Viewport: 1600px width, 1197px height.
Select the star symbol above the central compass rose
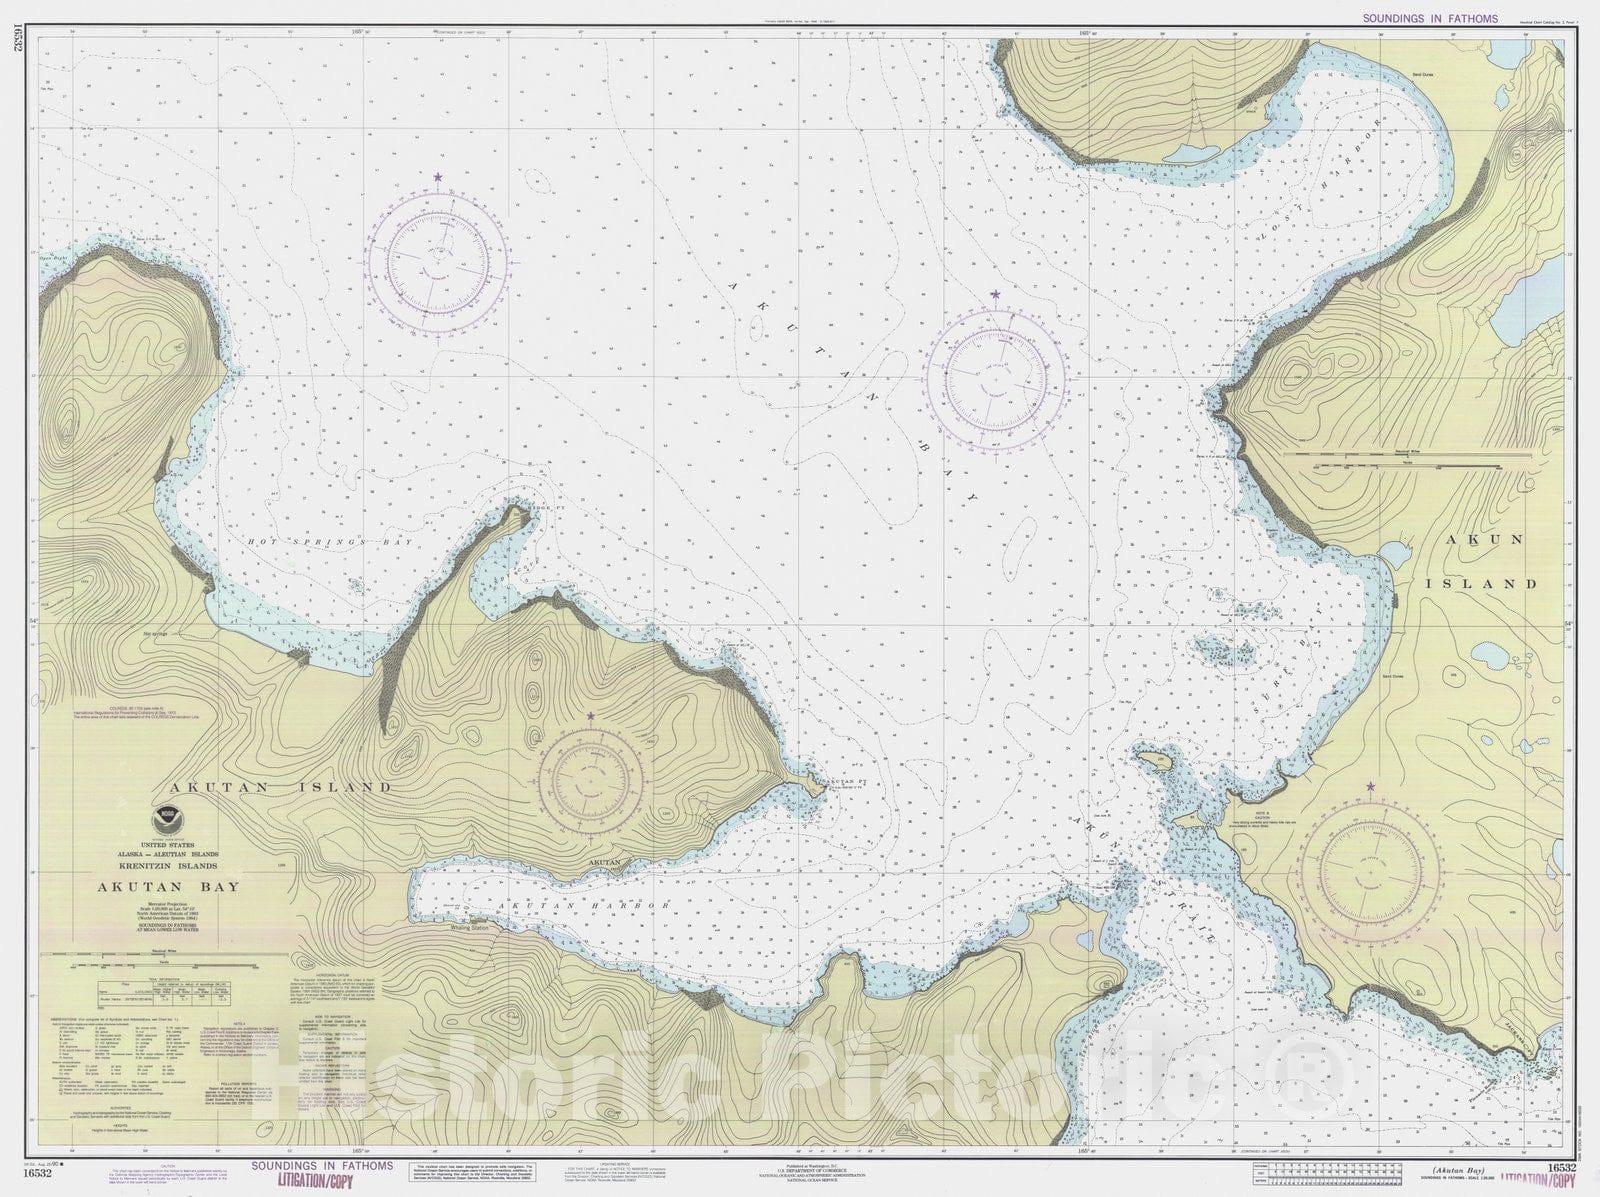(995, 293)
